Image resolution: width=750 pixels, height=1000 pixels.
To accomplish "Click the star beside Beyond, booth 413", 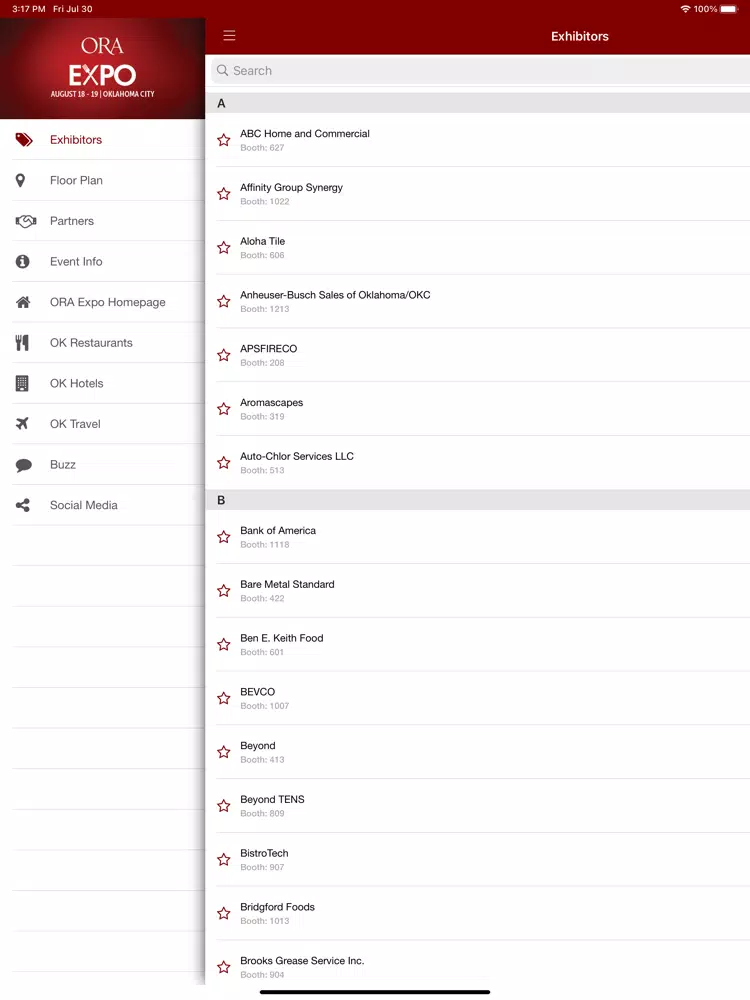I will point(223,752).
